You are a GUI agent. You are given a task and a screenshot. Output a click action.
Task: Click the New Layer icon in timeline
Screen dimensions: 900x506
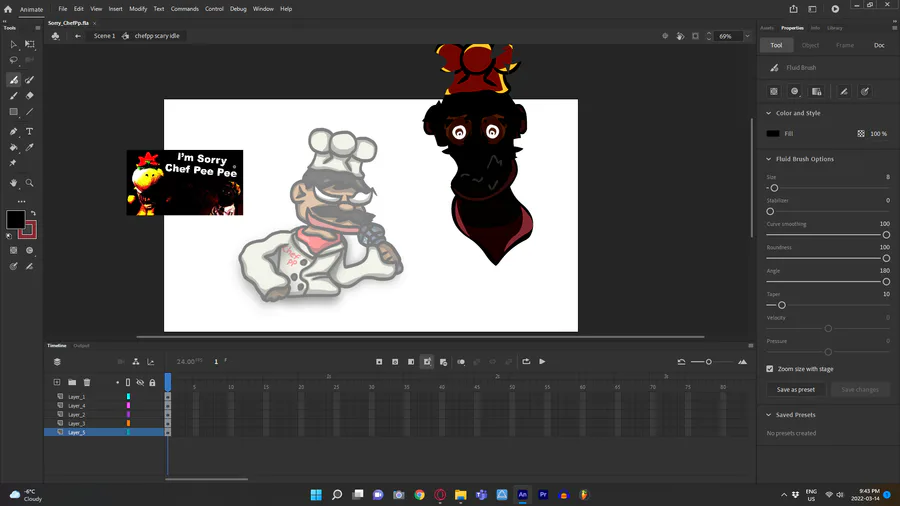pyautogui.click(x=57, y=382)
